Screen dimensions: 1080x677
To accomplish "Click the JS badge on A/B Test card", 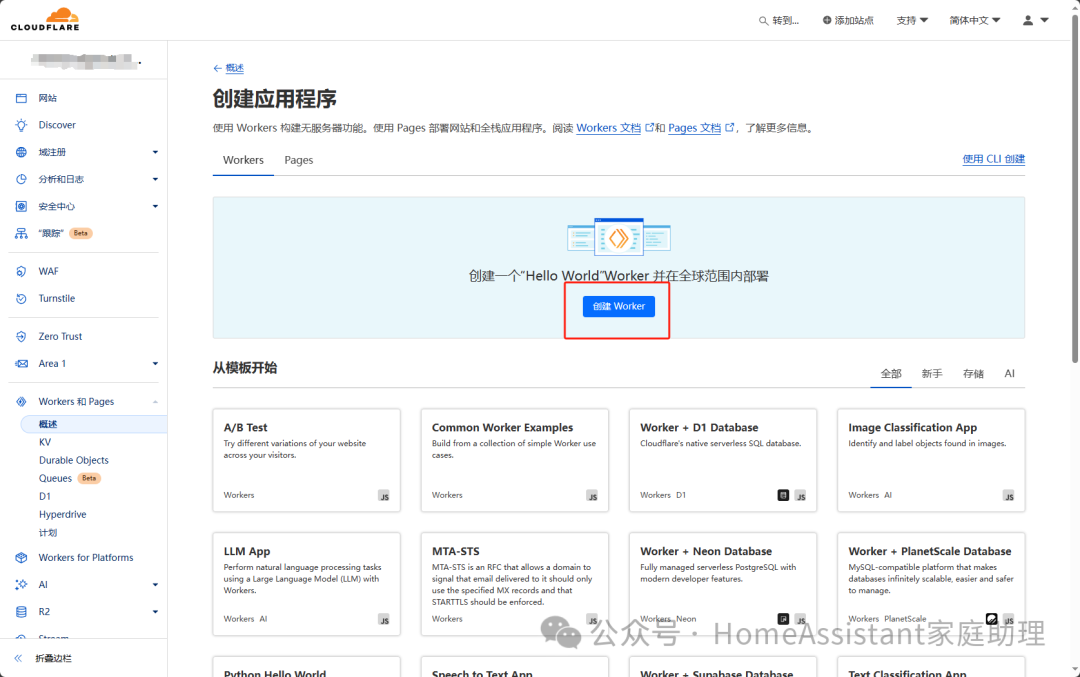I will tap(384, 496).
